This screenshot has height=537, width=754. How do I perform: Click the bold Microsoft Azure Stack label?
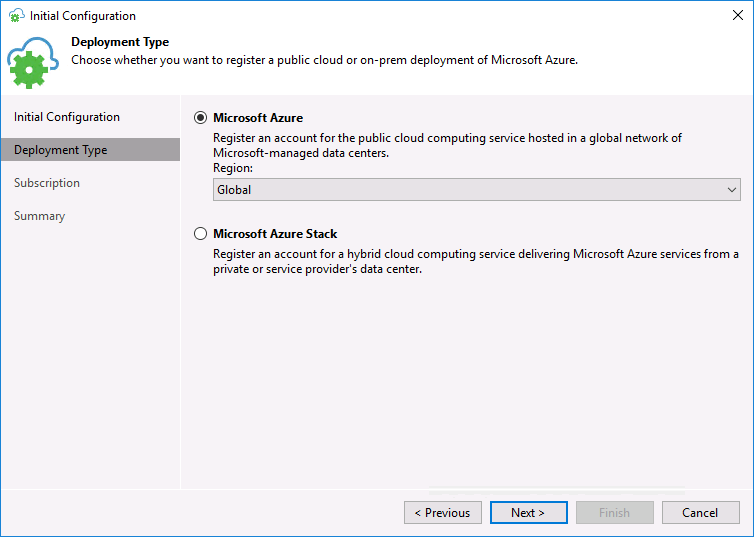click(x=275, y=234)
